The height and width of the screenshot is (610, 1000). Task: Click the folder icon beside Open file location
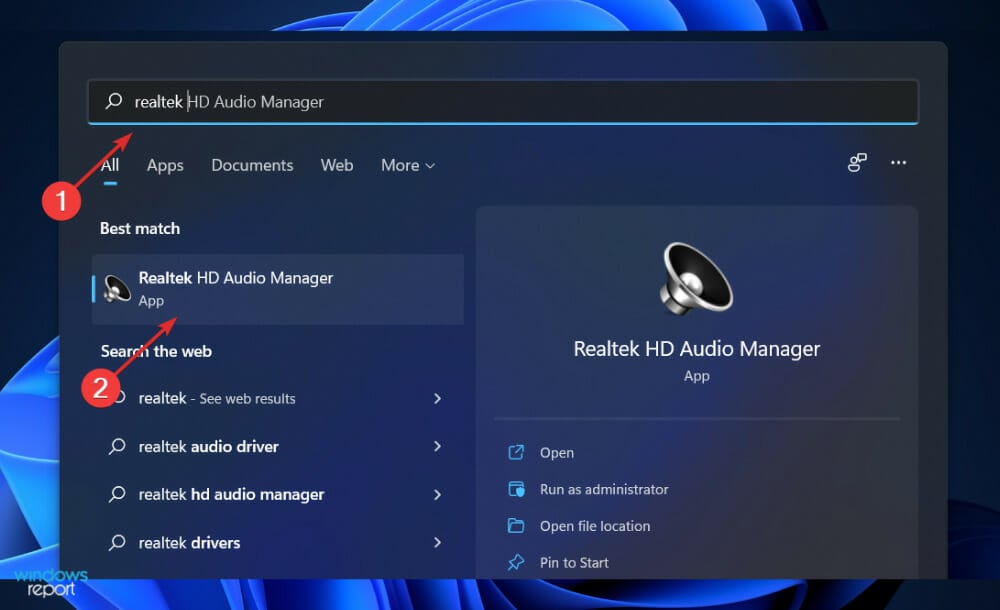(516, 526)
